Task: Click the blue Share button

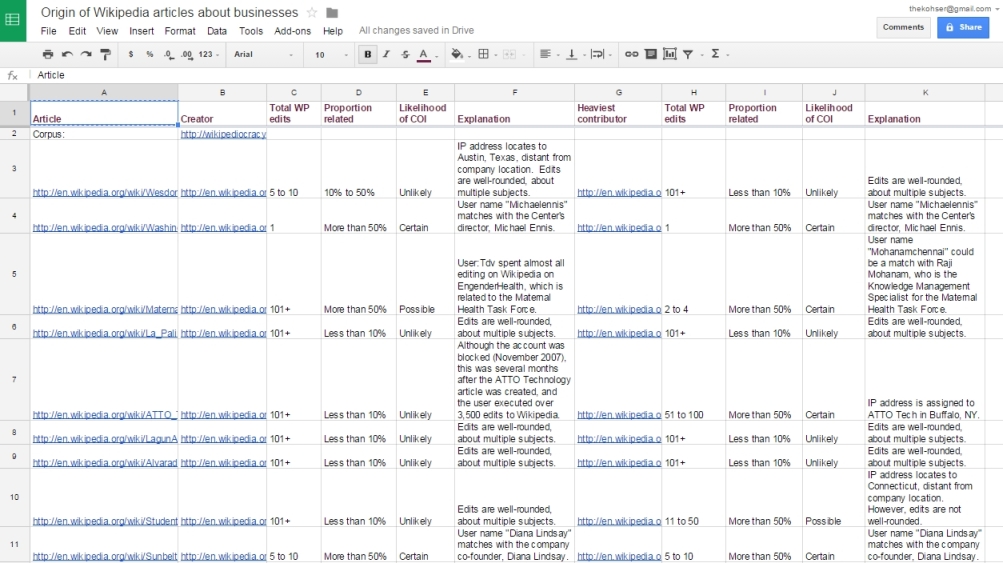Action: [963, 27]
